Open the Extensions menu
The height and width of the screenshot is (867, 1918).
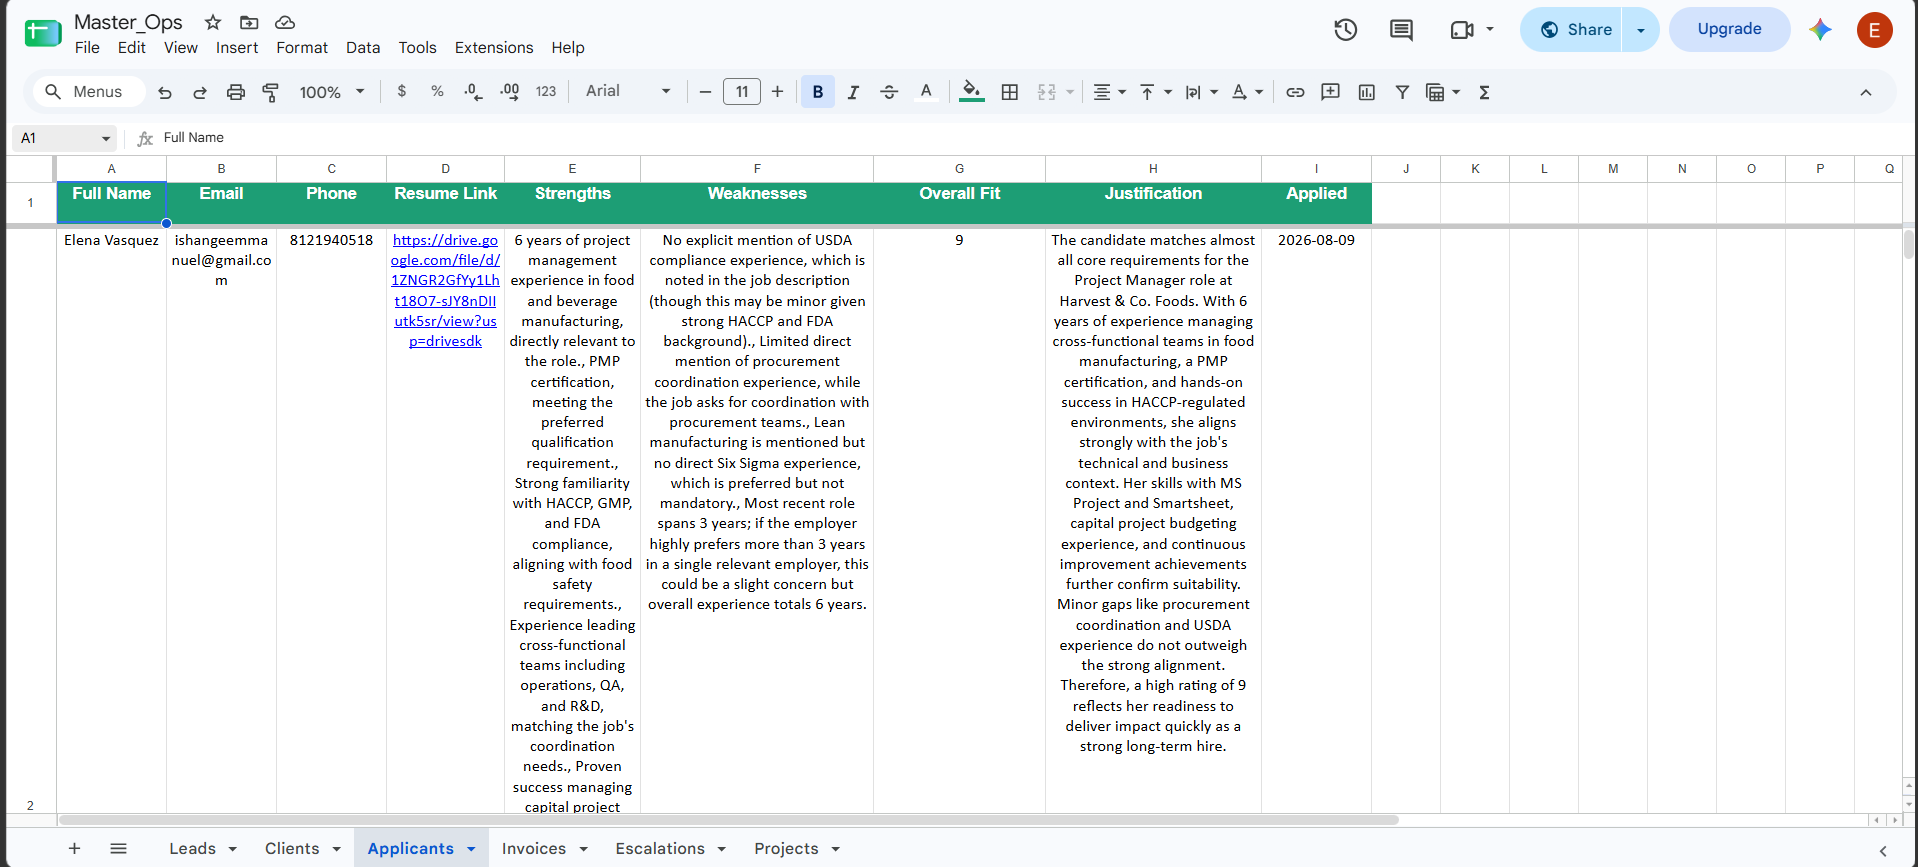[x=494, y=47]
